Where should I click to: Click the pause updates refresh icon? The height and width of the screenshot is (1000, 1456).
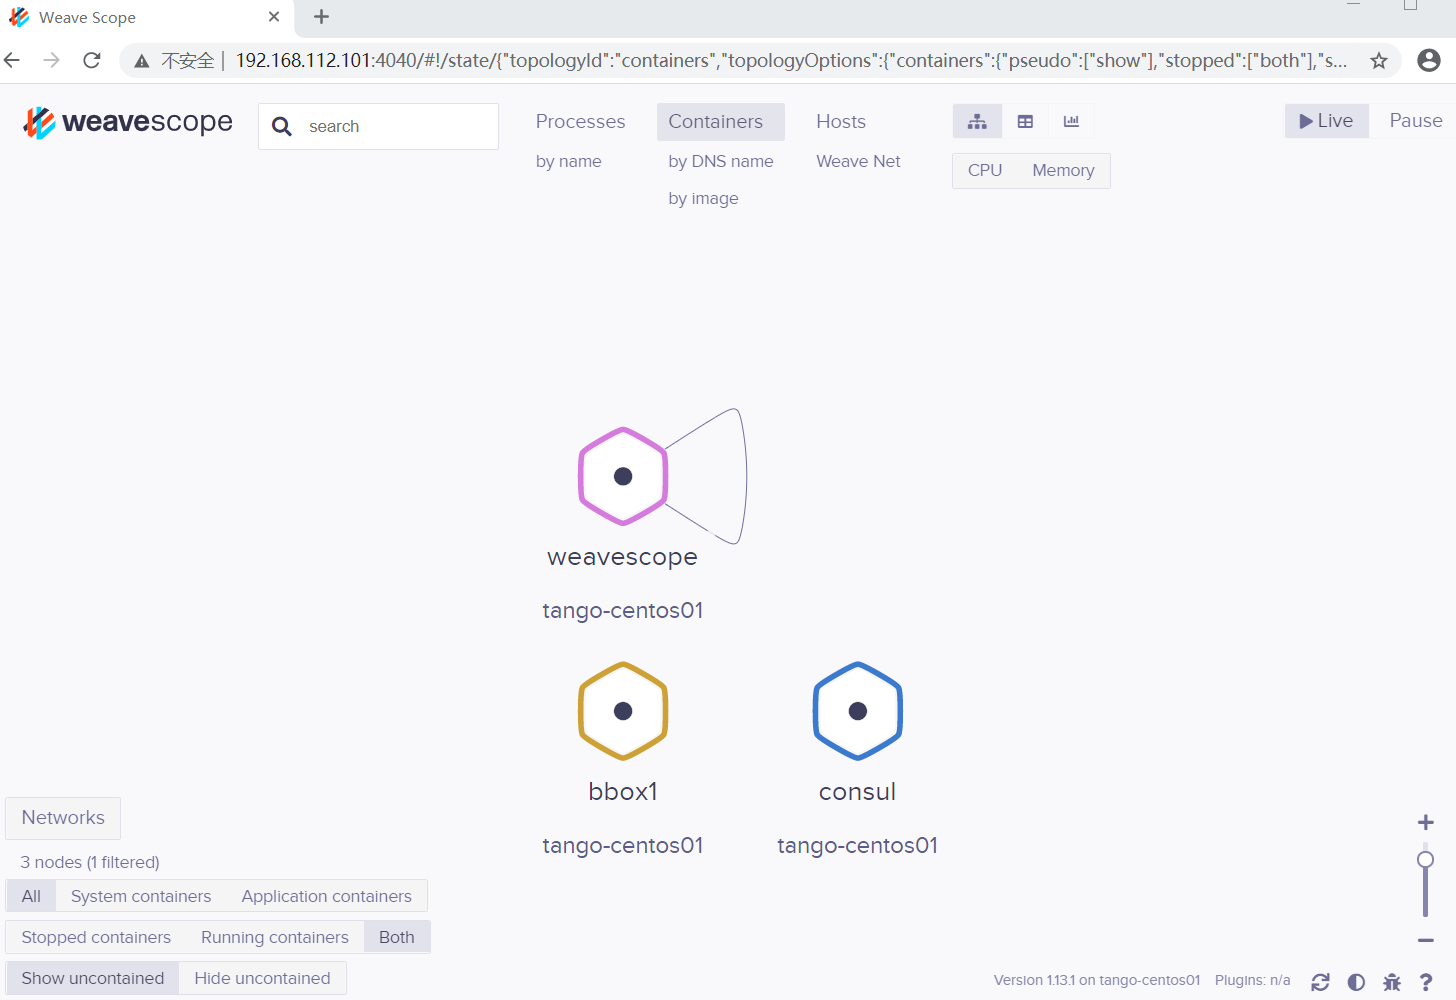(1320, 982)
